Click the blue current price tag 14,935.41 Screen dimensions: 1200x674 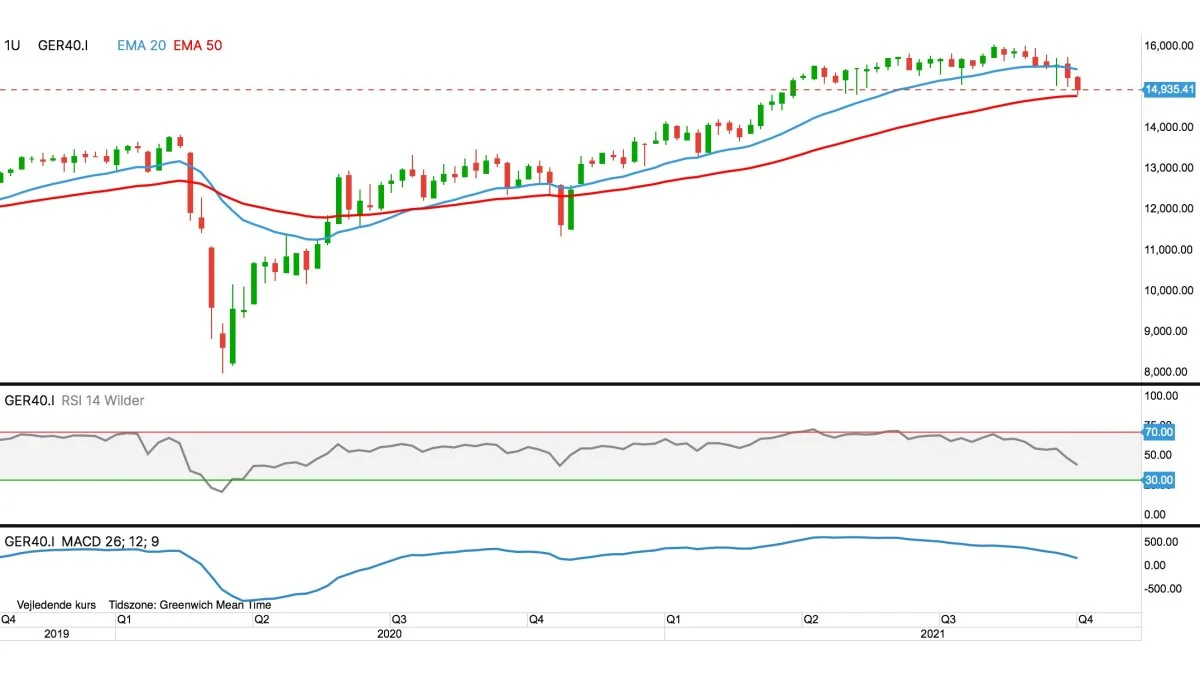(x=1171, y=90)
